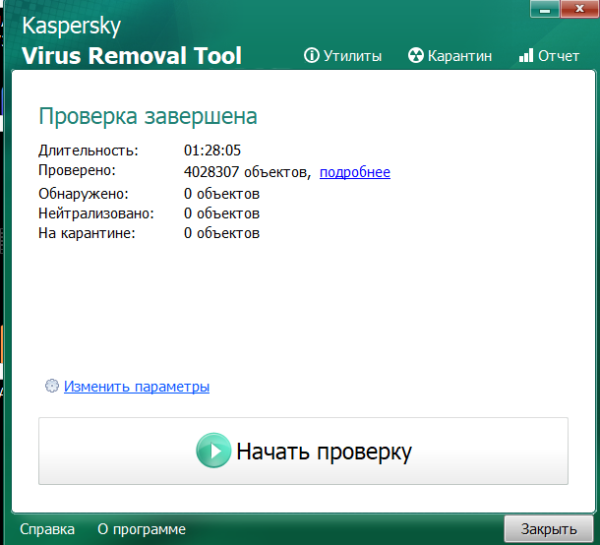Open Справка in the bottom bar

pyautogui.click(x=47, y=529)
